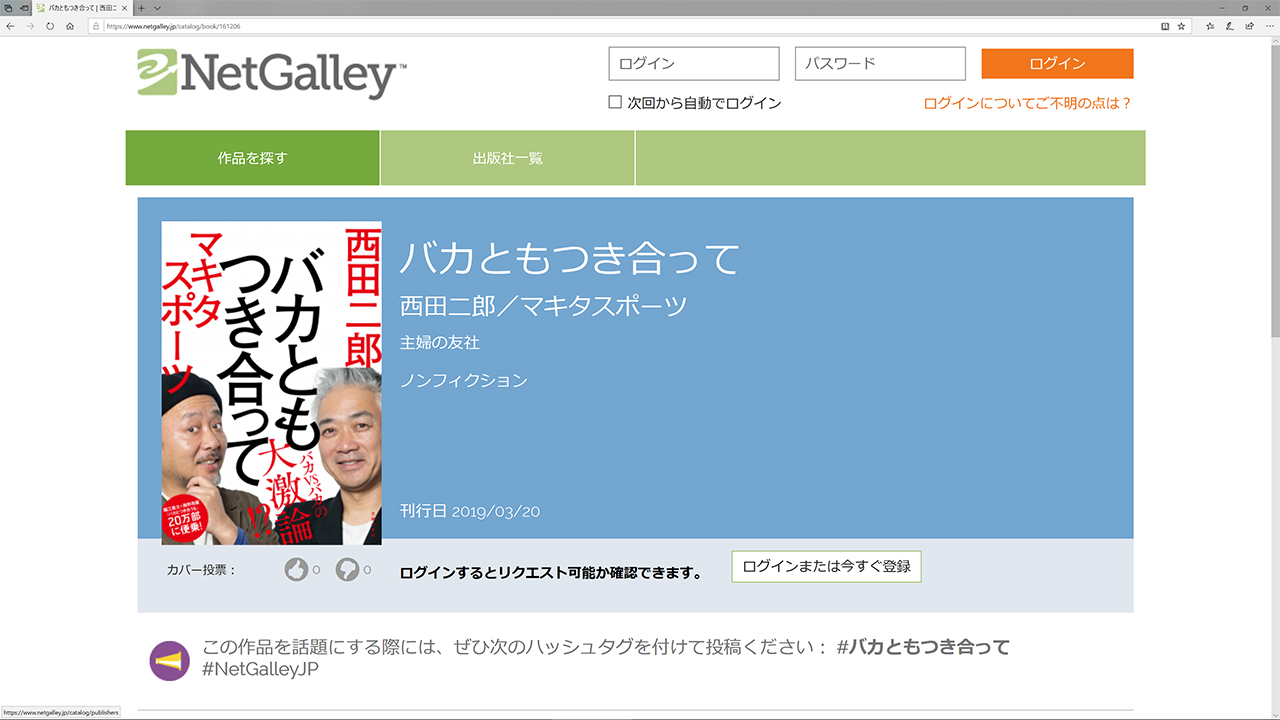Click the tabs you've set aside icon
1280x720 pixels.
point(8,8)
